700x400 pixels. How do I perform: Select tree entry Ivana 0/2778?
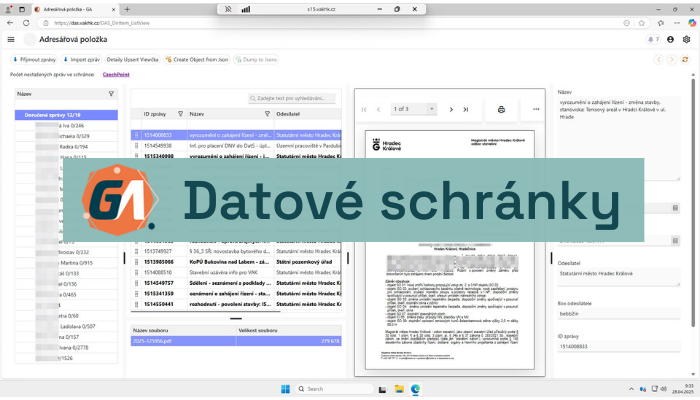pos(67,347)
